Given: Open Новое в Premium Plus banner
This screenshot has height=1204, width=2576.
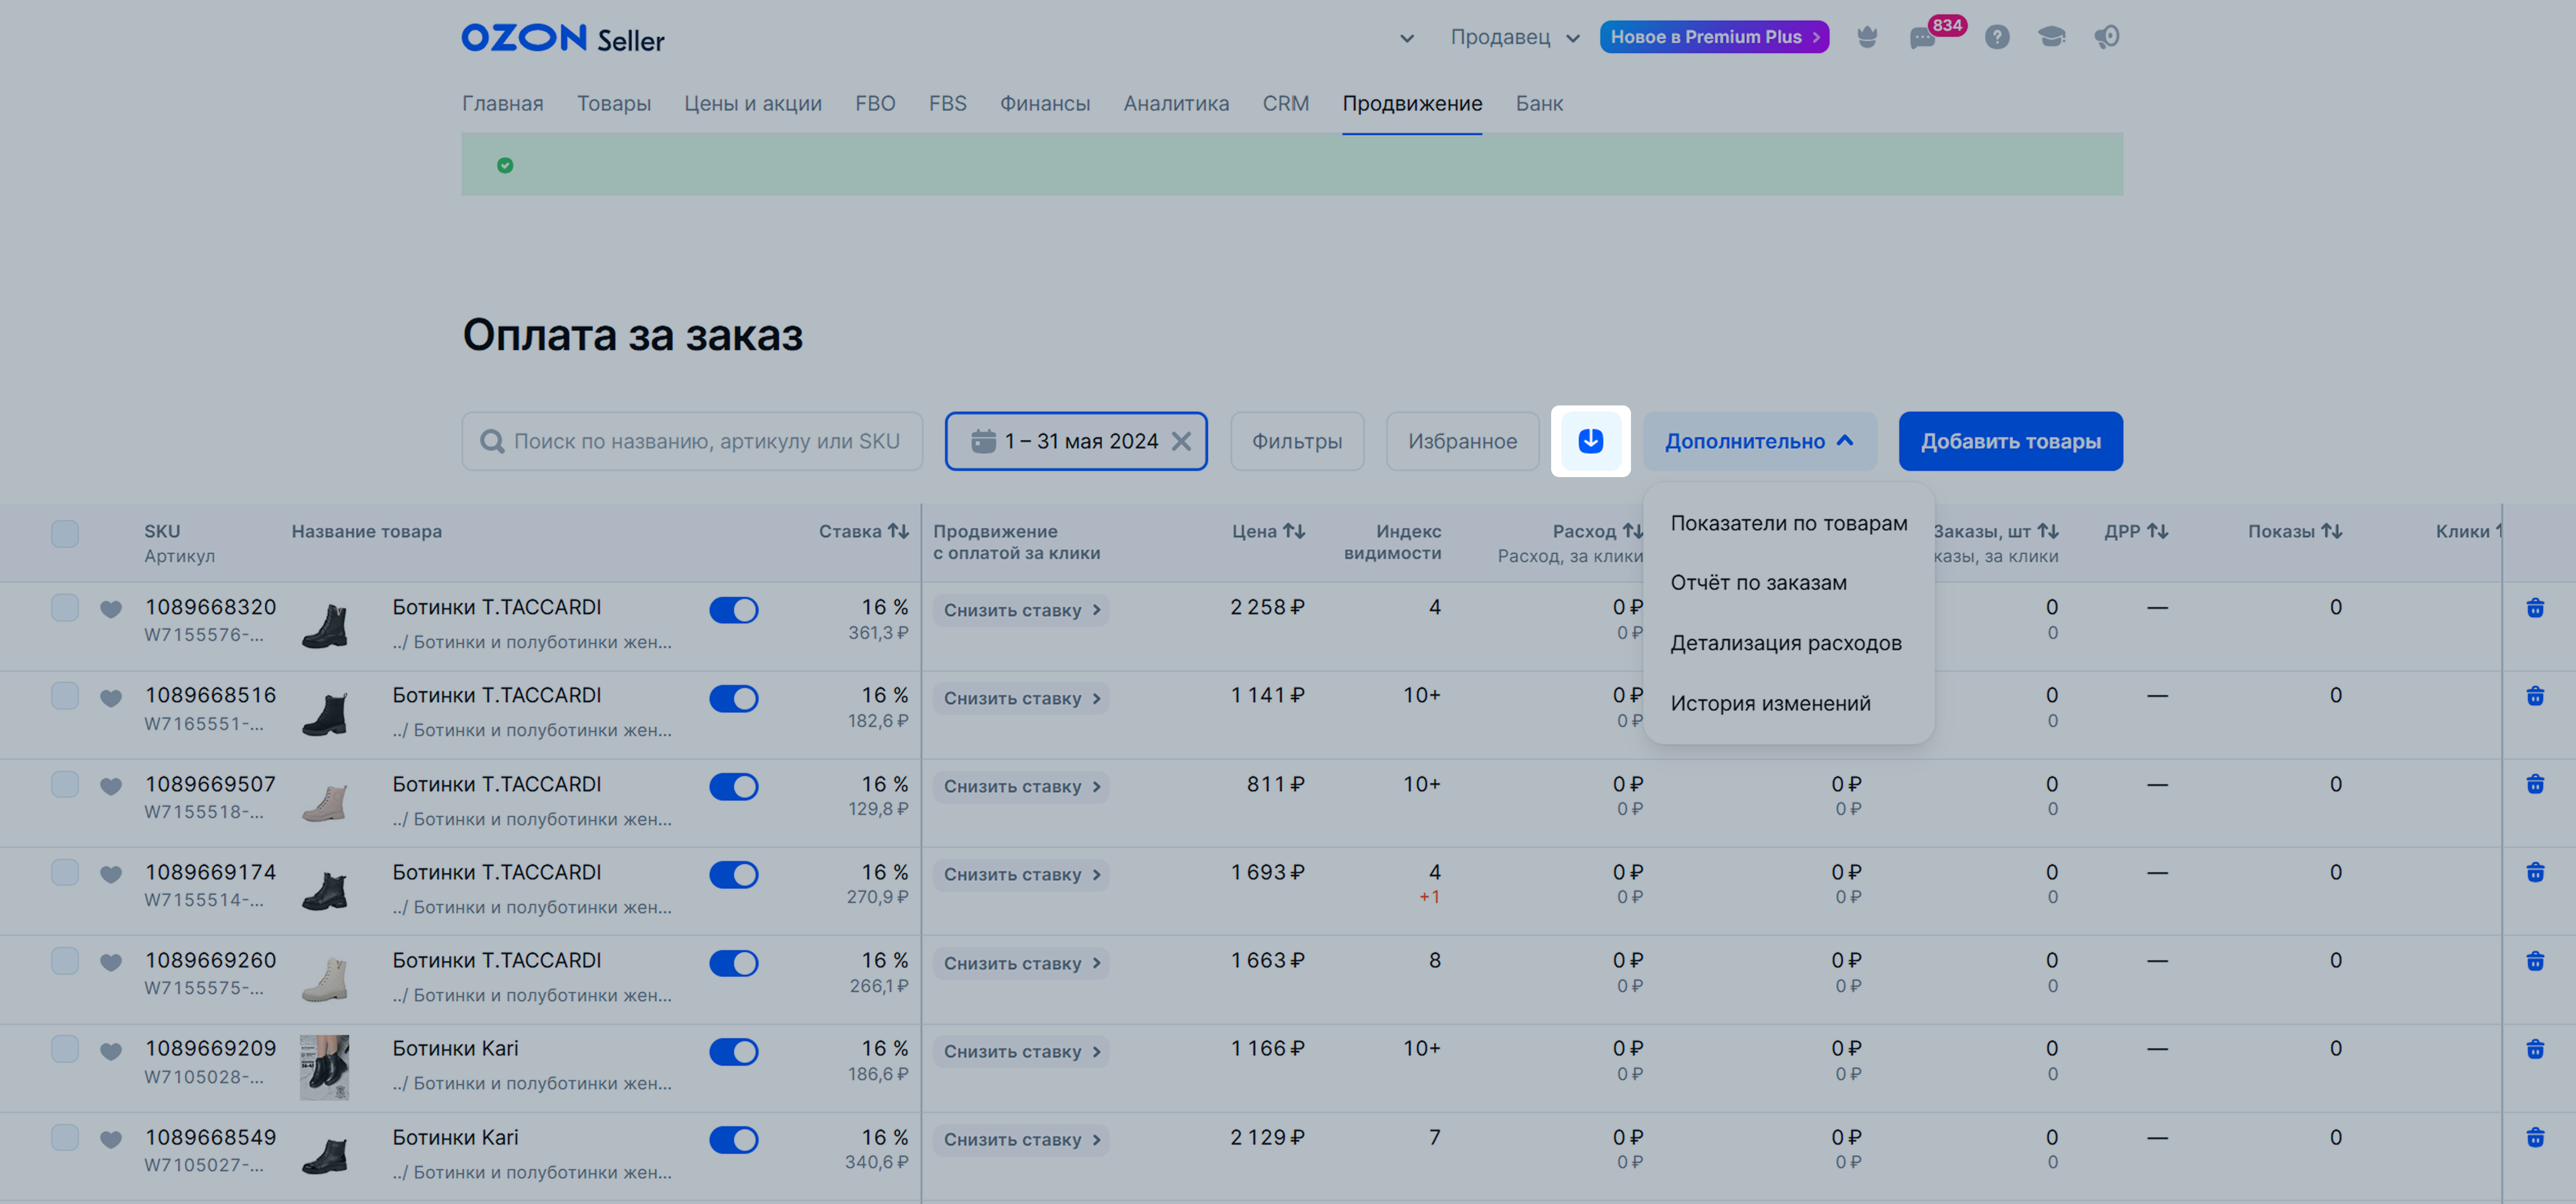Looking at the screenshot, I should tap(1714, 37).
